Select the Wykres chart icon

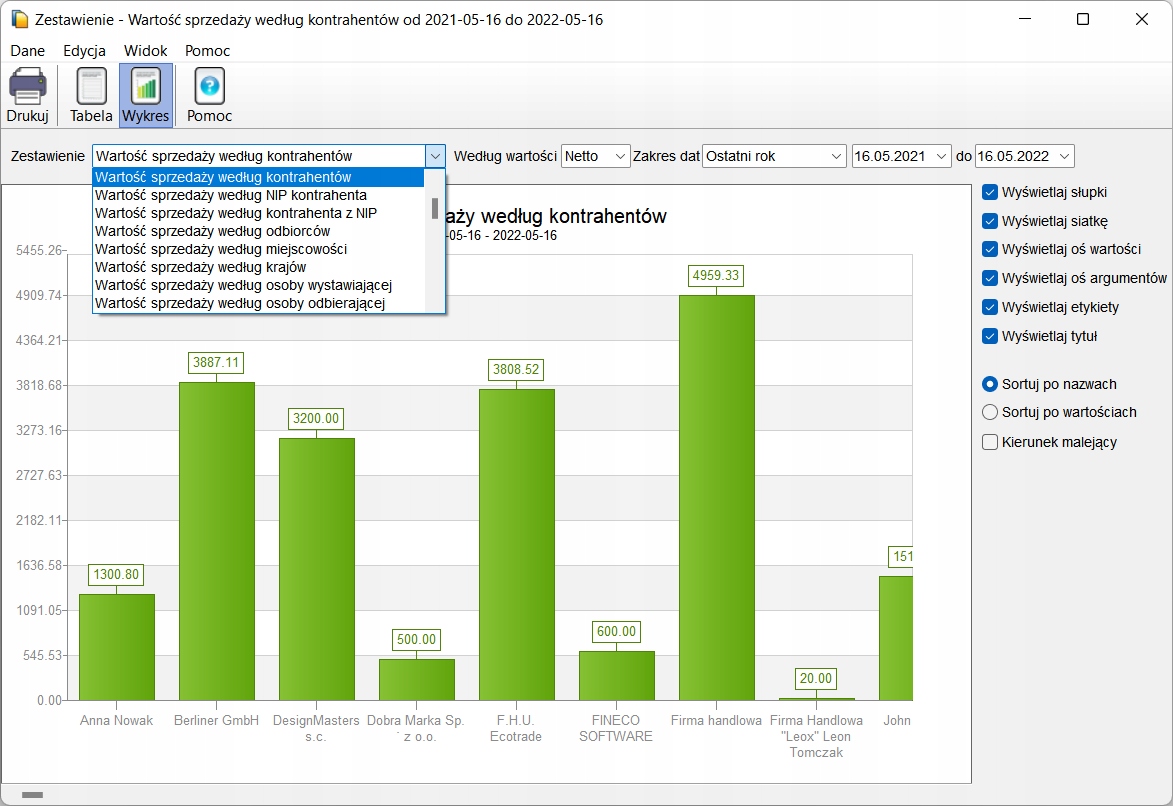(146, 87)
